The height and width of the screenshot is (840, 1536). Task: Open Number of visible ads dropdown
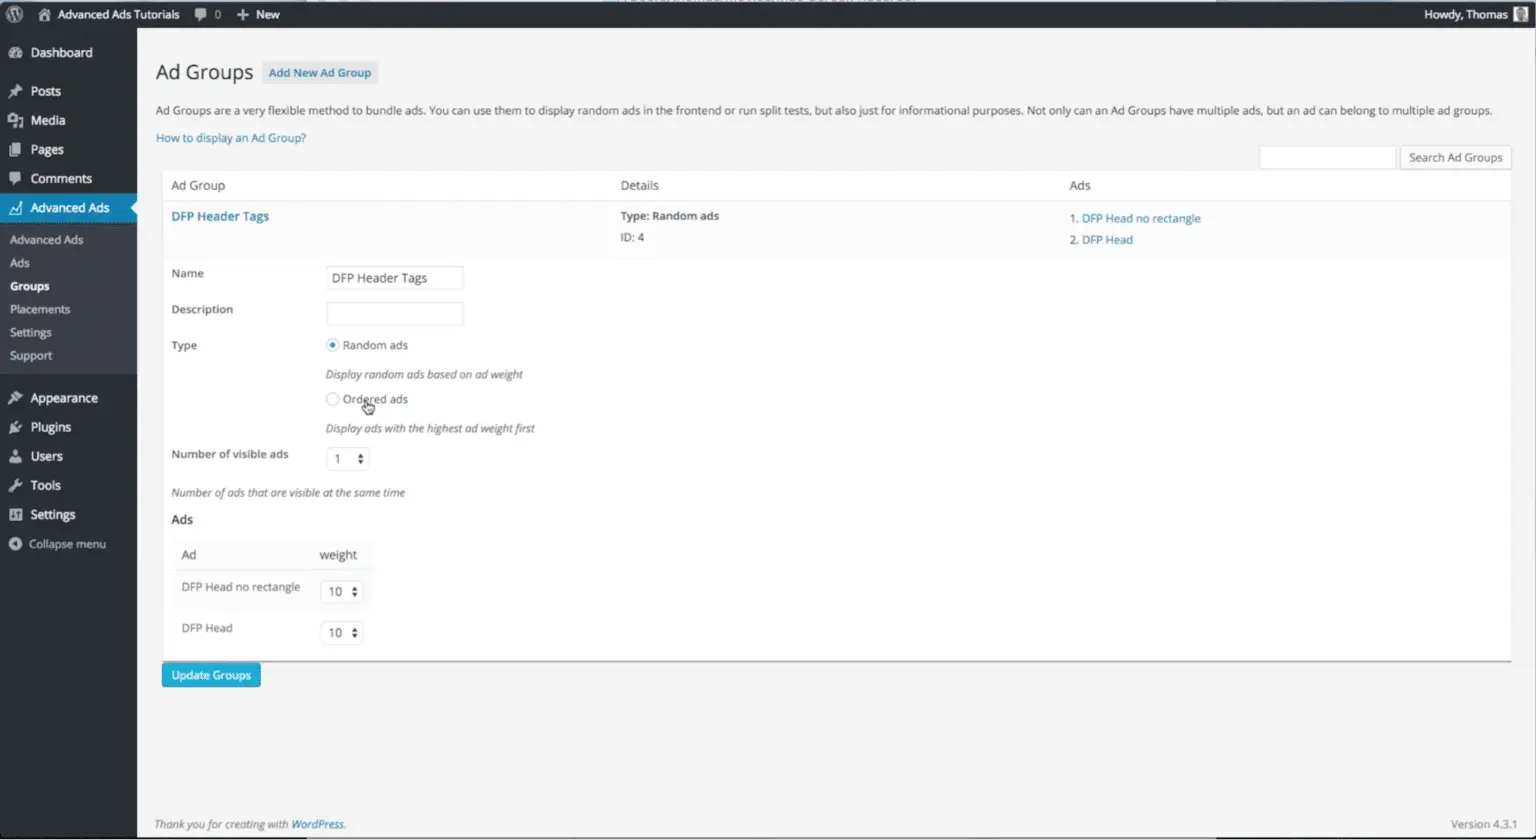[347, 459]
